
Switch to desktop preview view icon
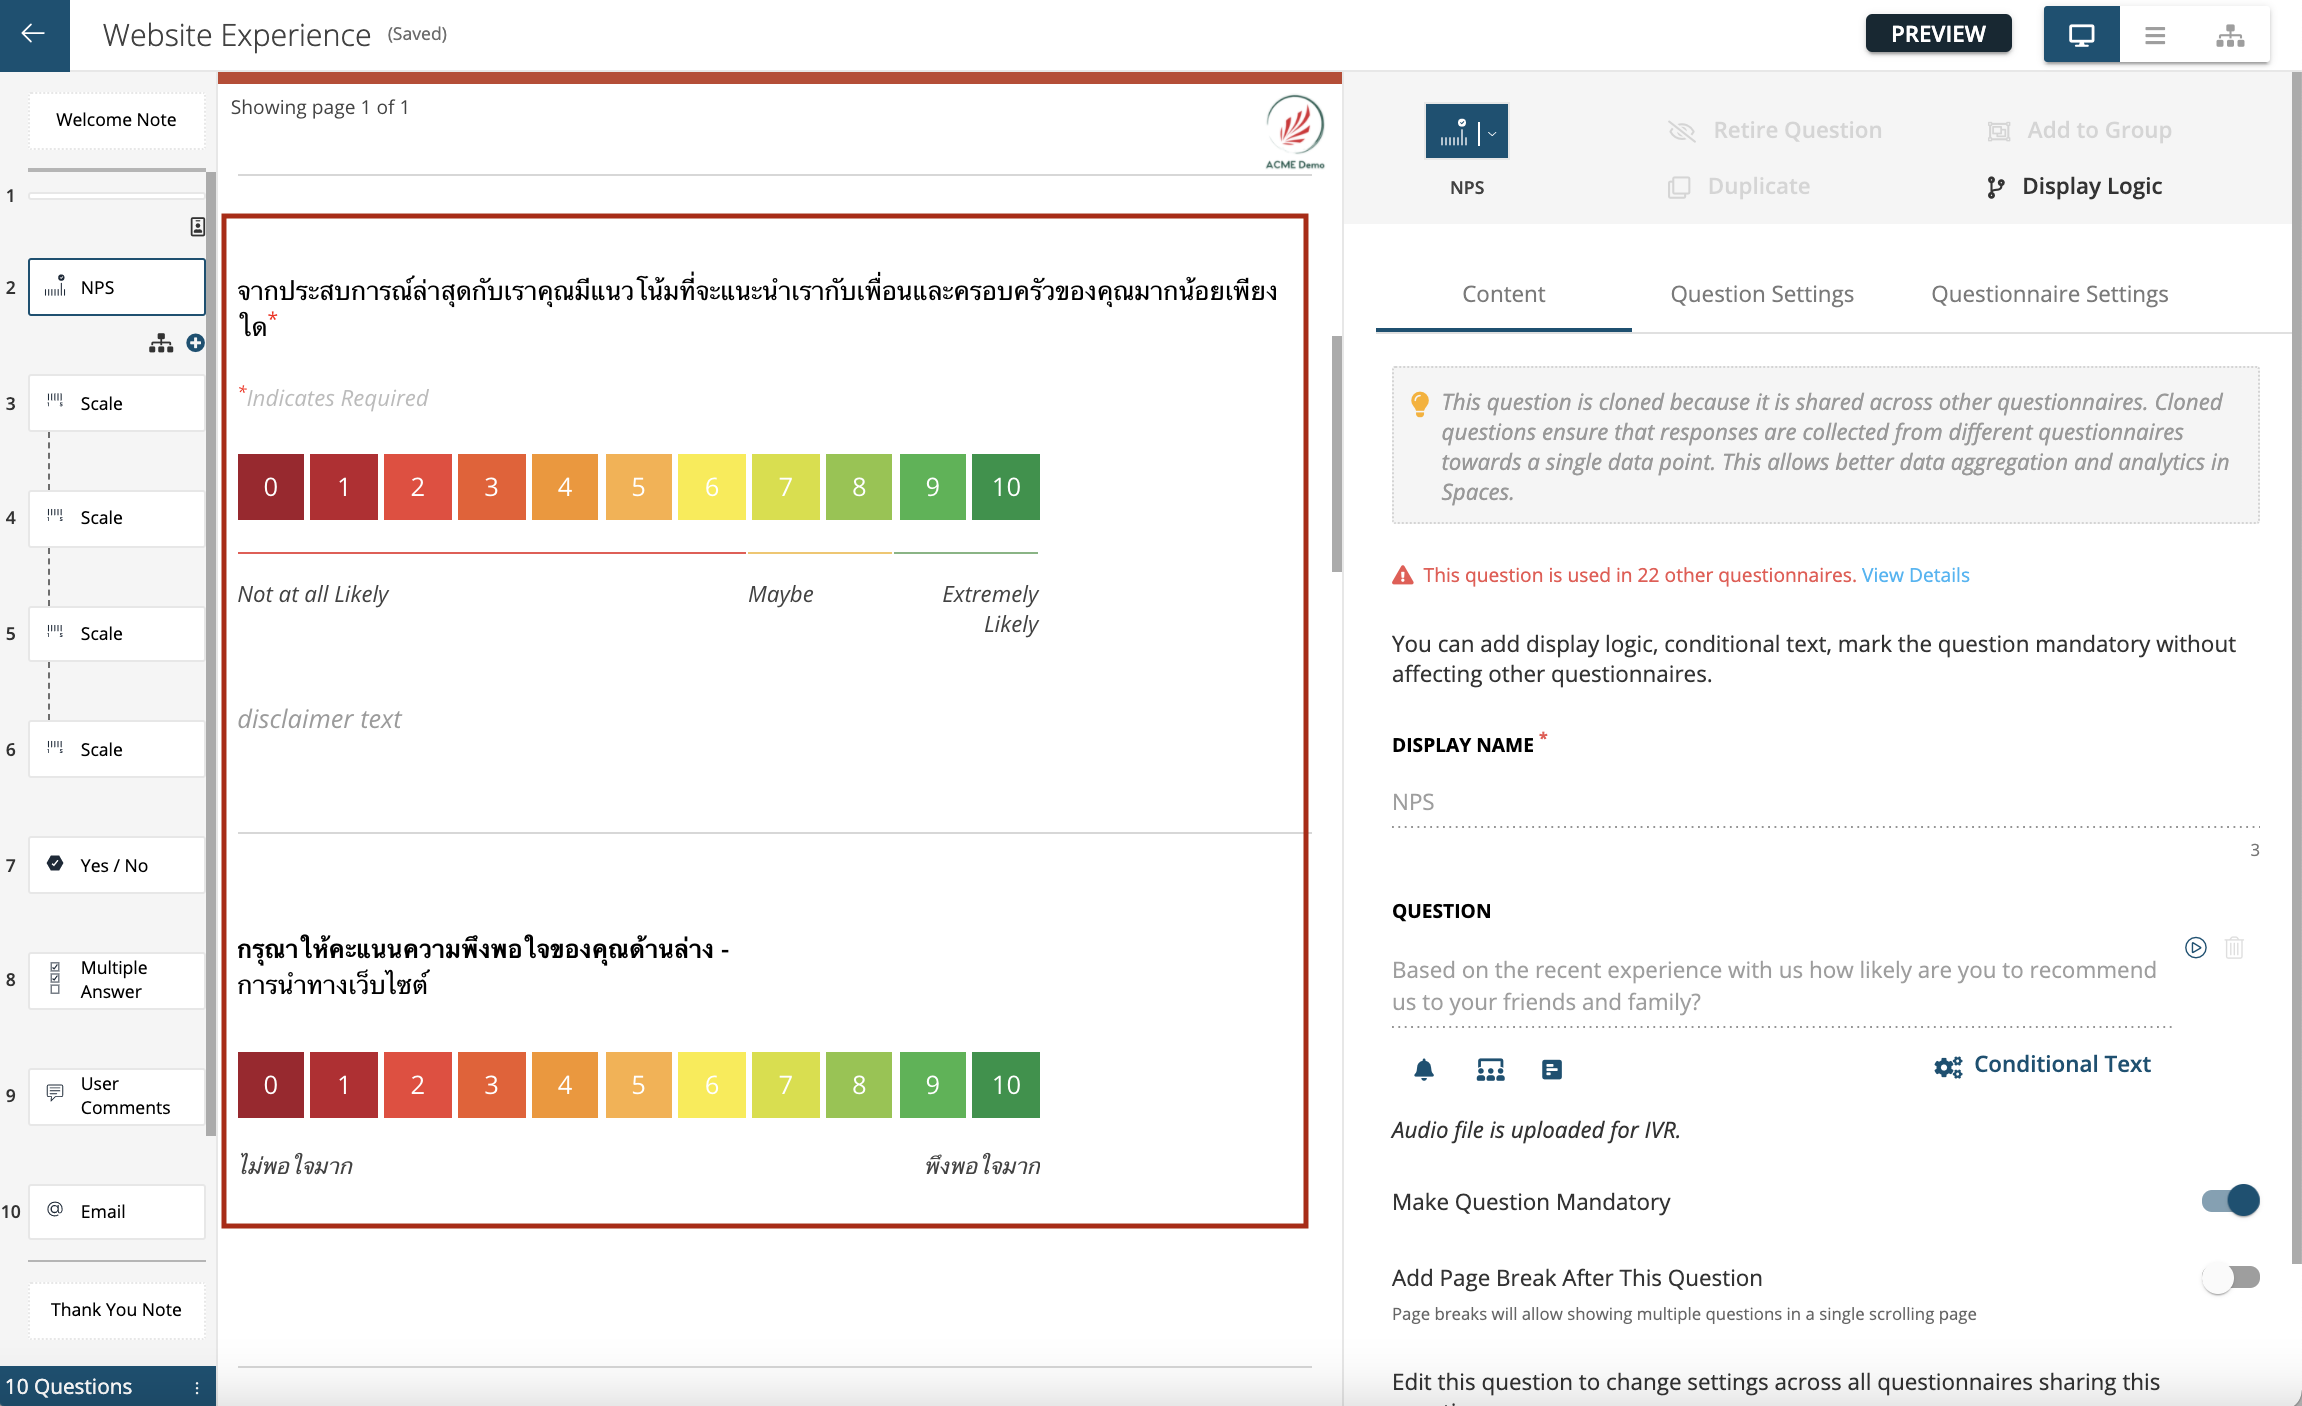(2081, 35)
